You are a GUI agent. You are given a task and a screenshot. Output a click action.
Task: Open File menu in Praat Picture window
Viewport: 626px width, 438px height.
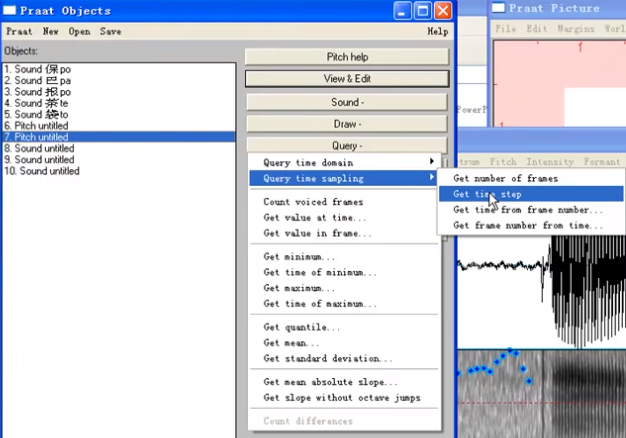tap(505, 29)
